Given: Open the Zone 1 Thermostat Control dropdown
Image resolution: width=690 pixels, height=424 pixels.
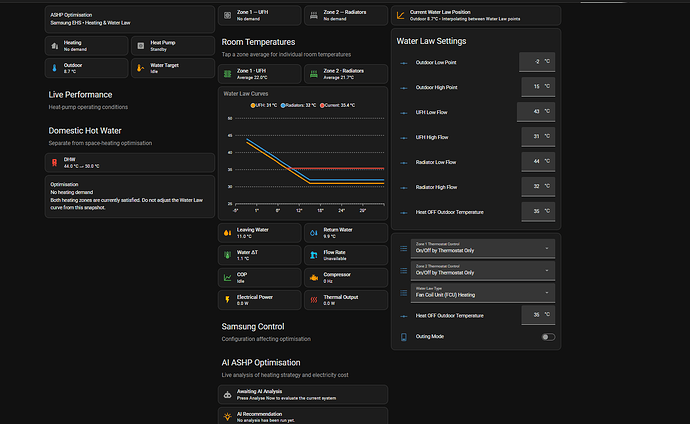Looking at the screenshot, I should [483, 249].
